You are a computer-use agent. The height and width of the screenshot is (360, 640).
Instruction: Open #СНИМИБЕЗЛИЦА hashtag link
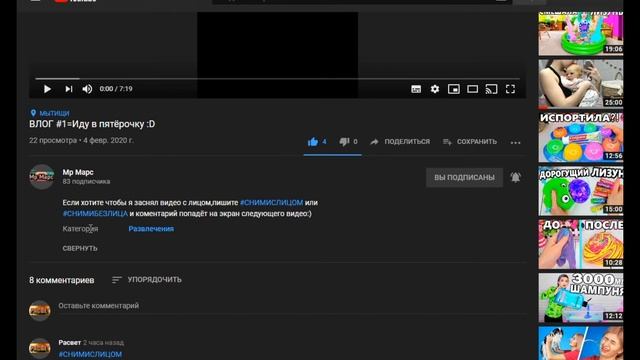click(x=95, y=213)
